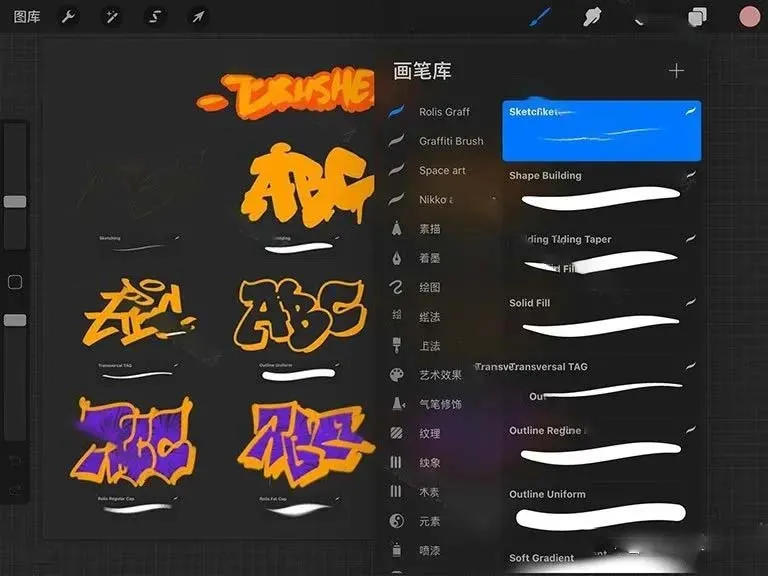Click the airbrush icon beside 气笔修饰
768x576 pixels.
pos(398,404)
